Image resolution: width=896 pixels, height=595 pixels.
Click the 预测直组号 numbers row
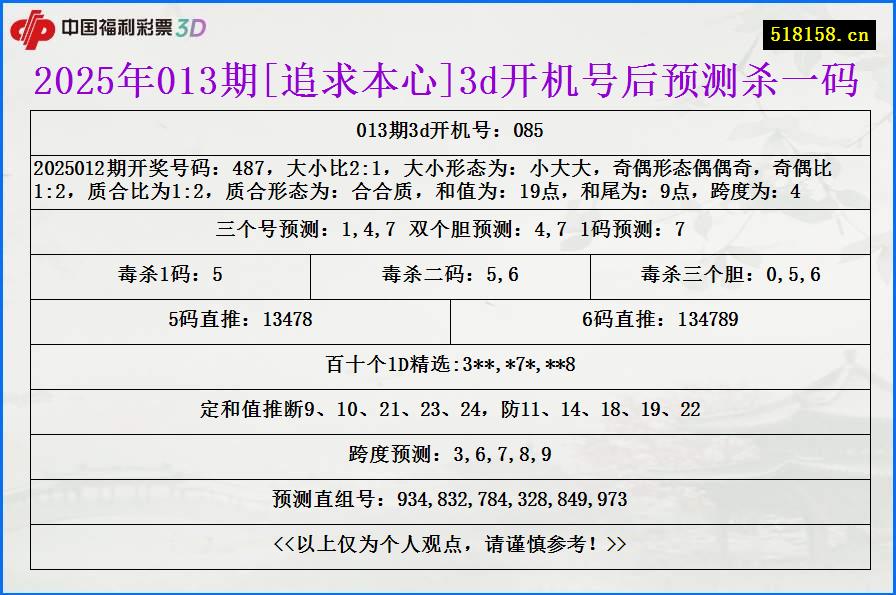[448, 496]
